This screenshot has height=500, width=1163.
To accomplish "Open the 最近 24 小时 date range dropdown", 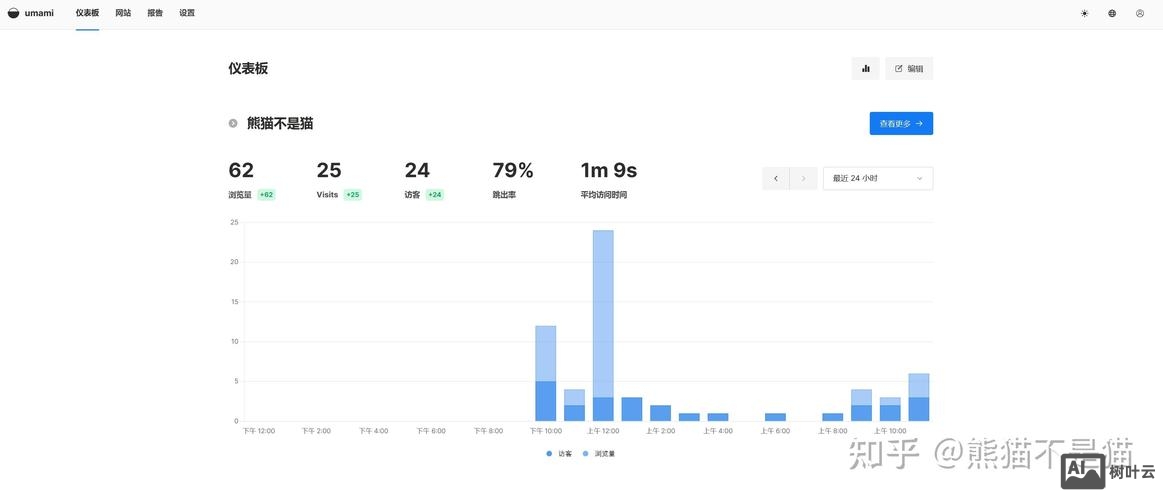I will pos(877,178).
